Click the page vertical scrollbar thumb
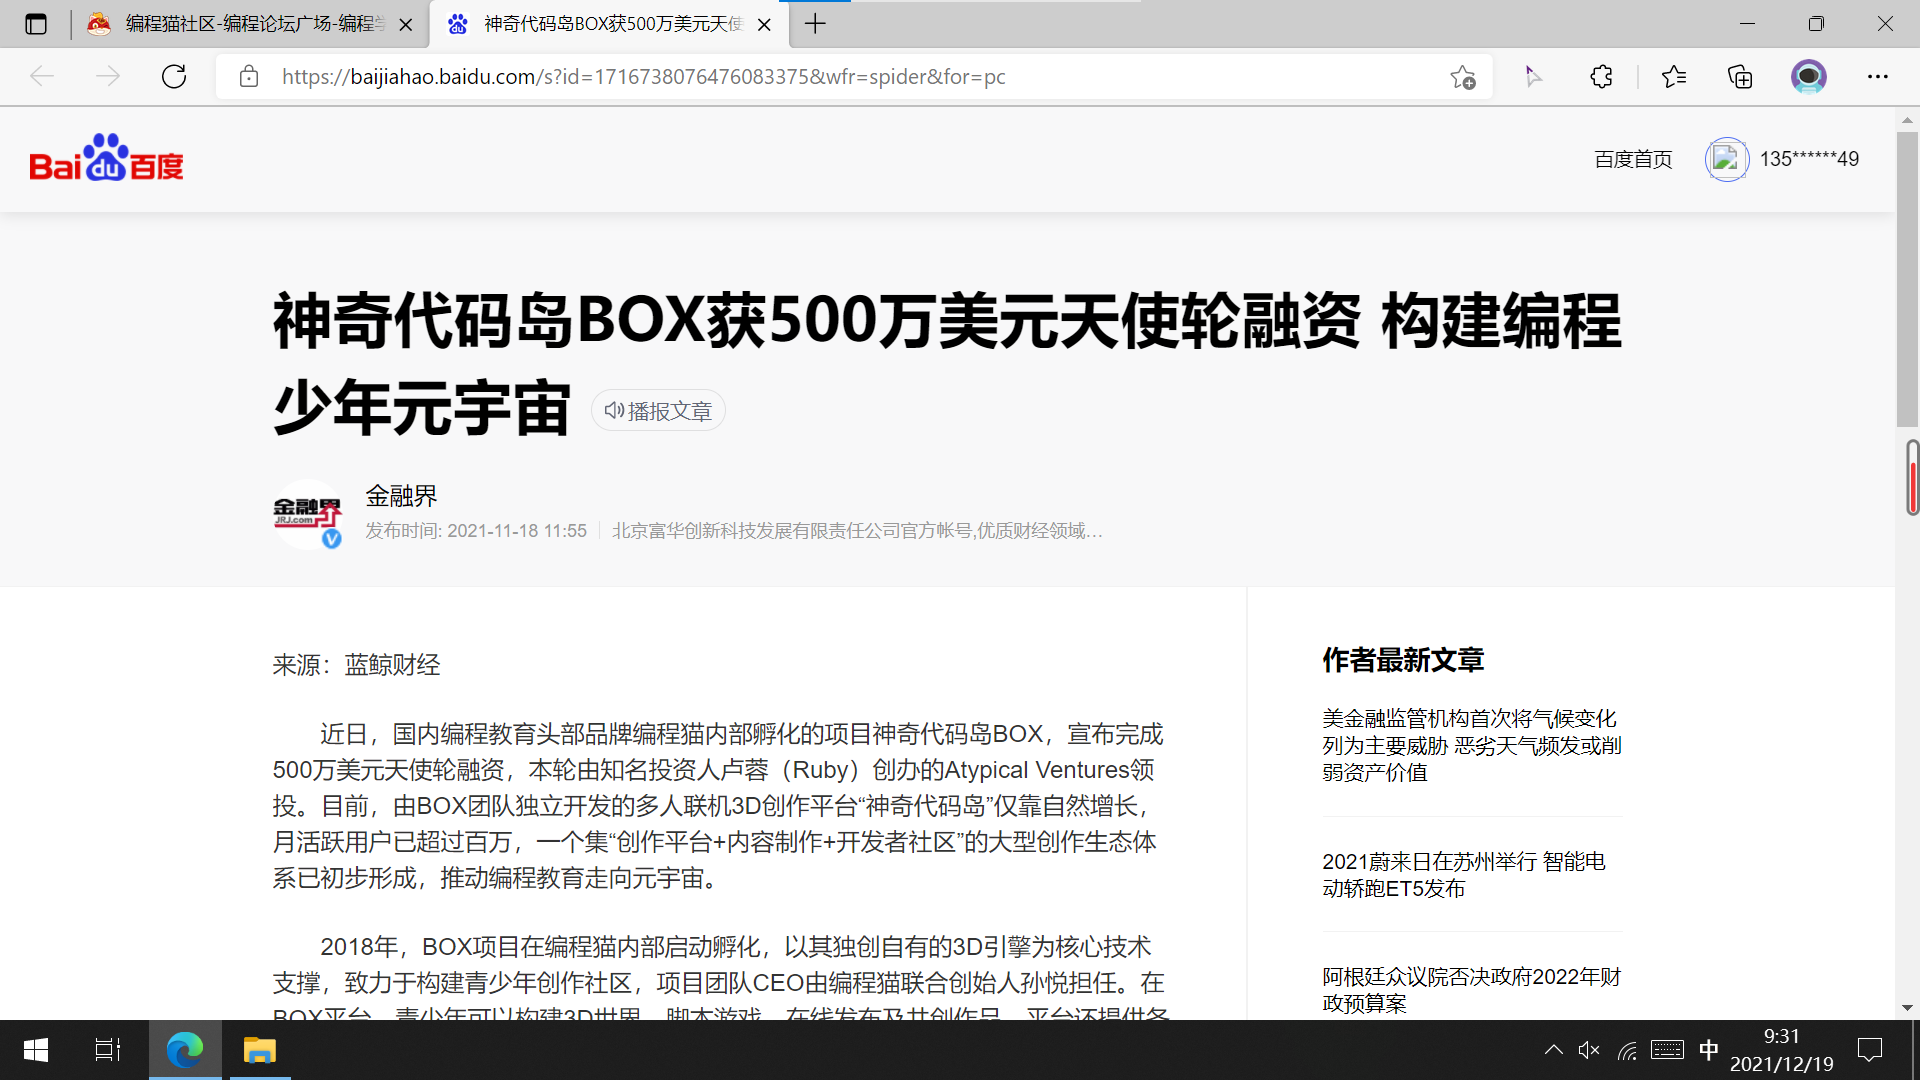The width and height of the screenshot is (1920, 1080). (1907, 280)
